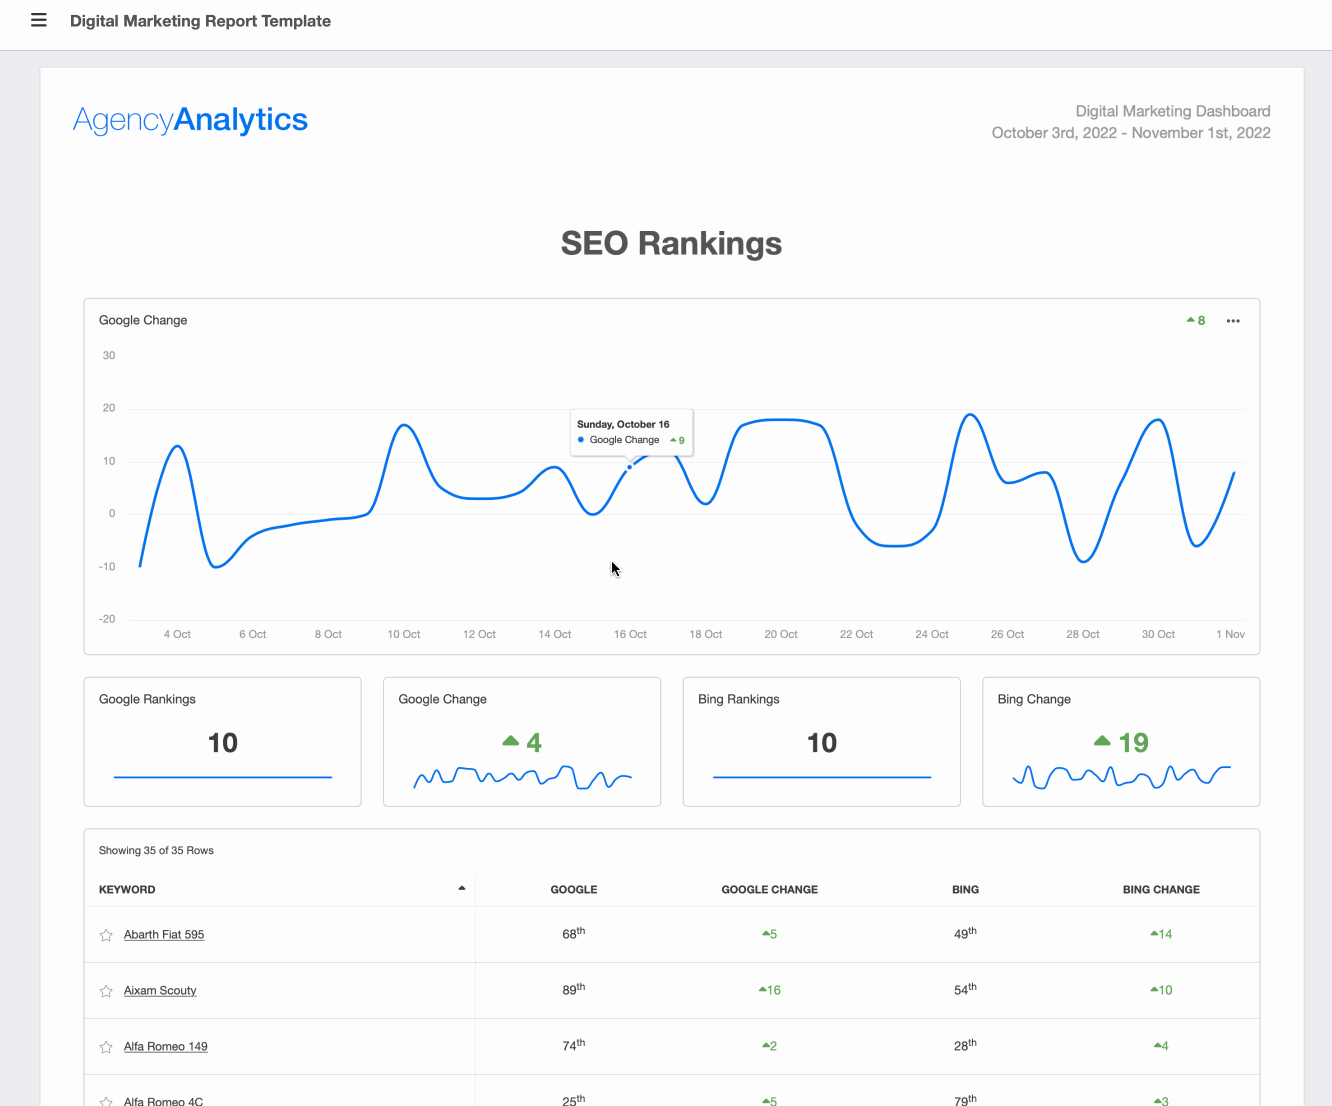Open the Abarth Fiat 595 keyword link

pos(164,935)
